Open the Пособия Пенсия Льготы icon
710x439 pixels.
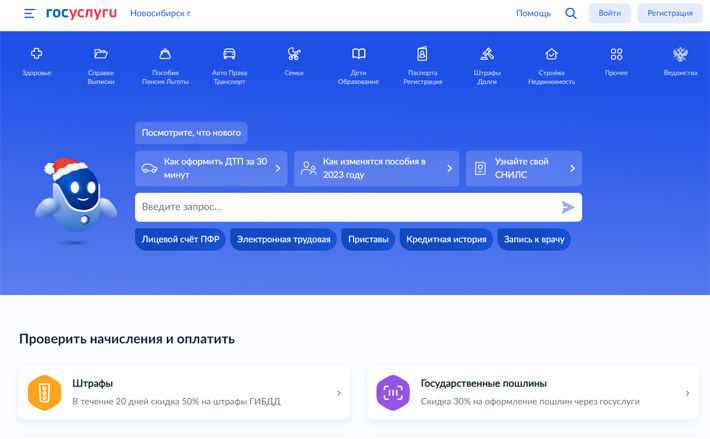[165, 54]
